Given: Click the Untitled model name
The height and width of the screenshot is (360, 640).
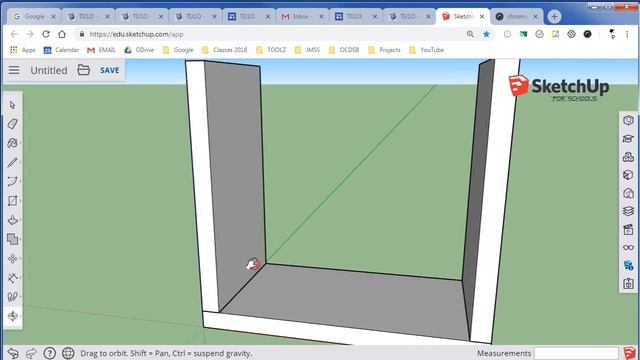Looking at the screenshot, I should [x=49, y=70].
